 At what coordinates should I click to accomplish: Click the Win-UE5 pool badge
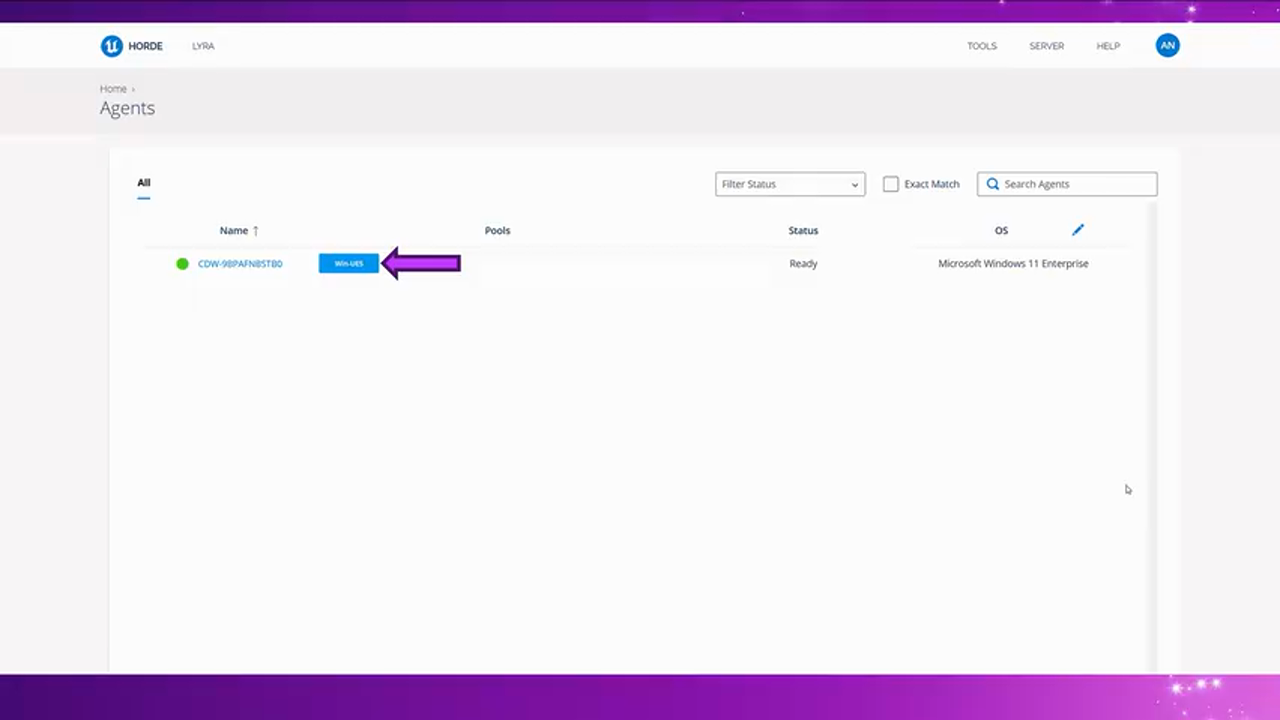pos(348,264)
